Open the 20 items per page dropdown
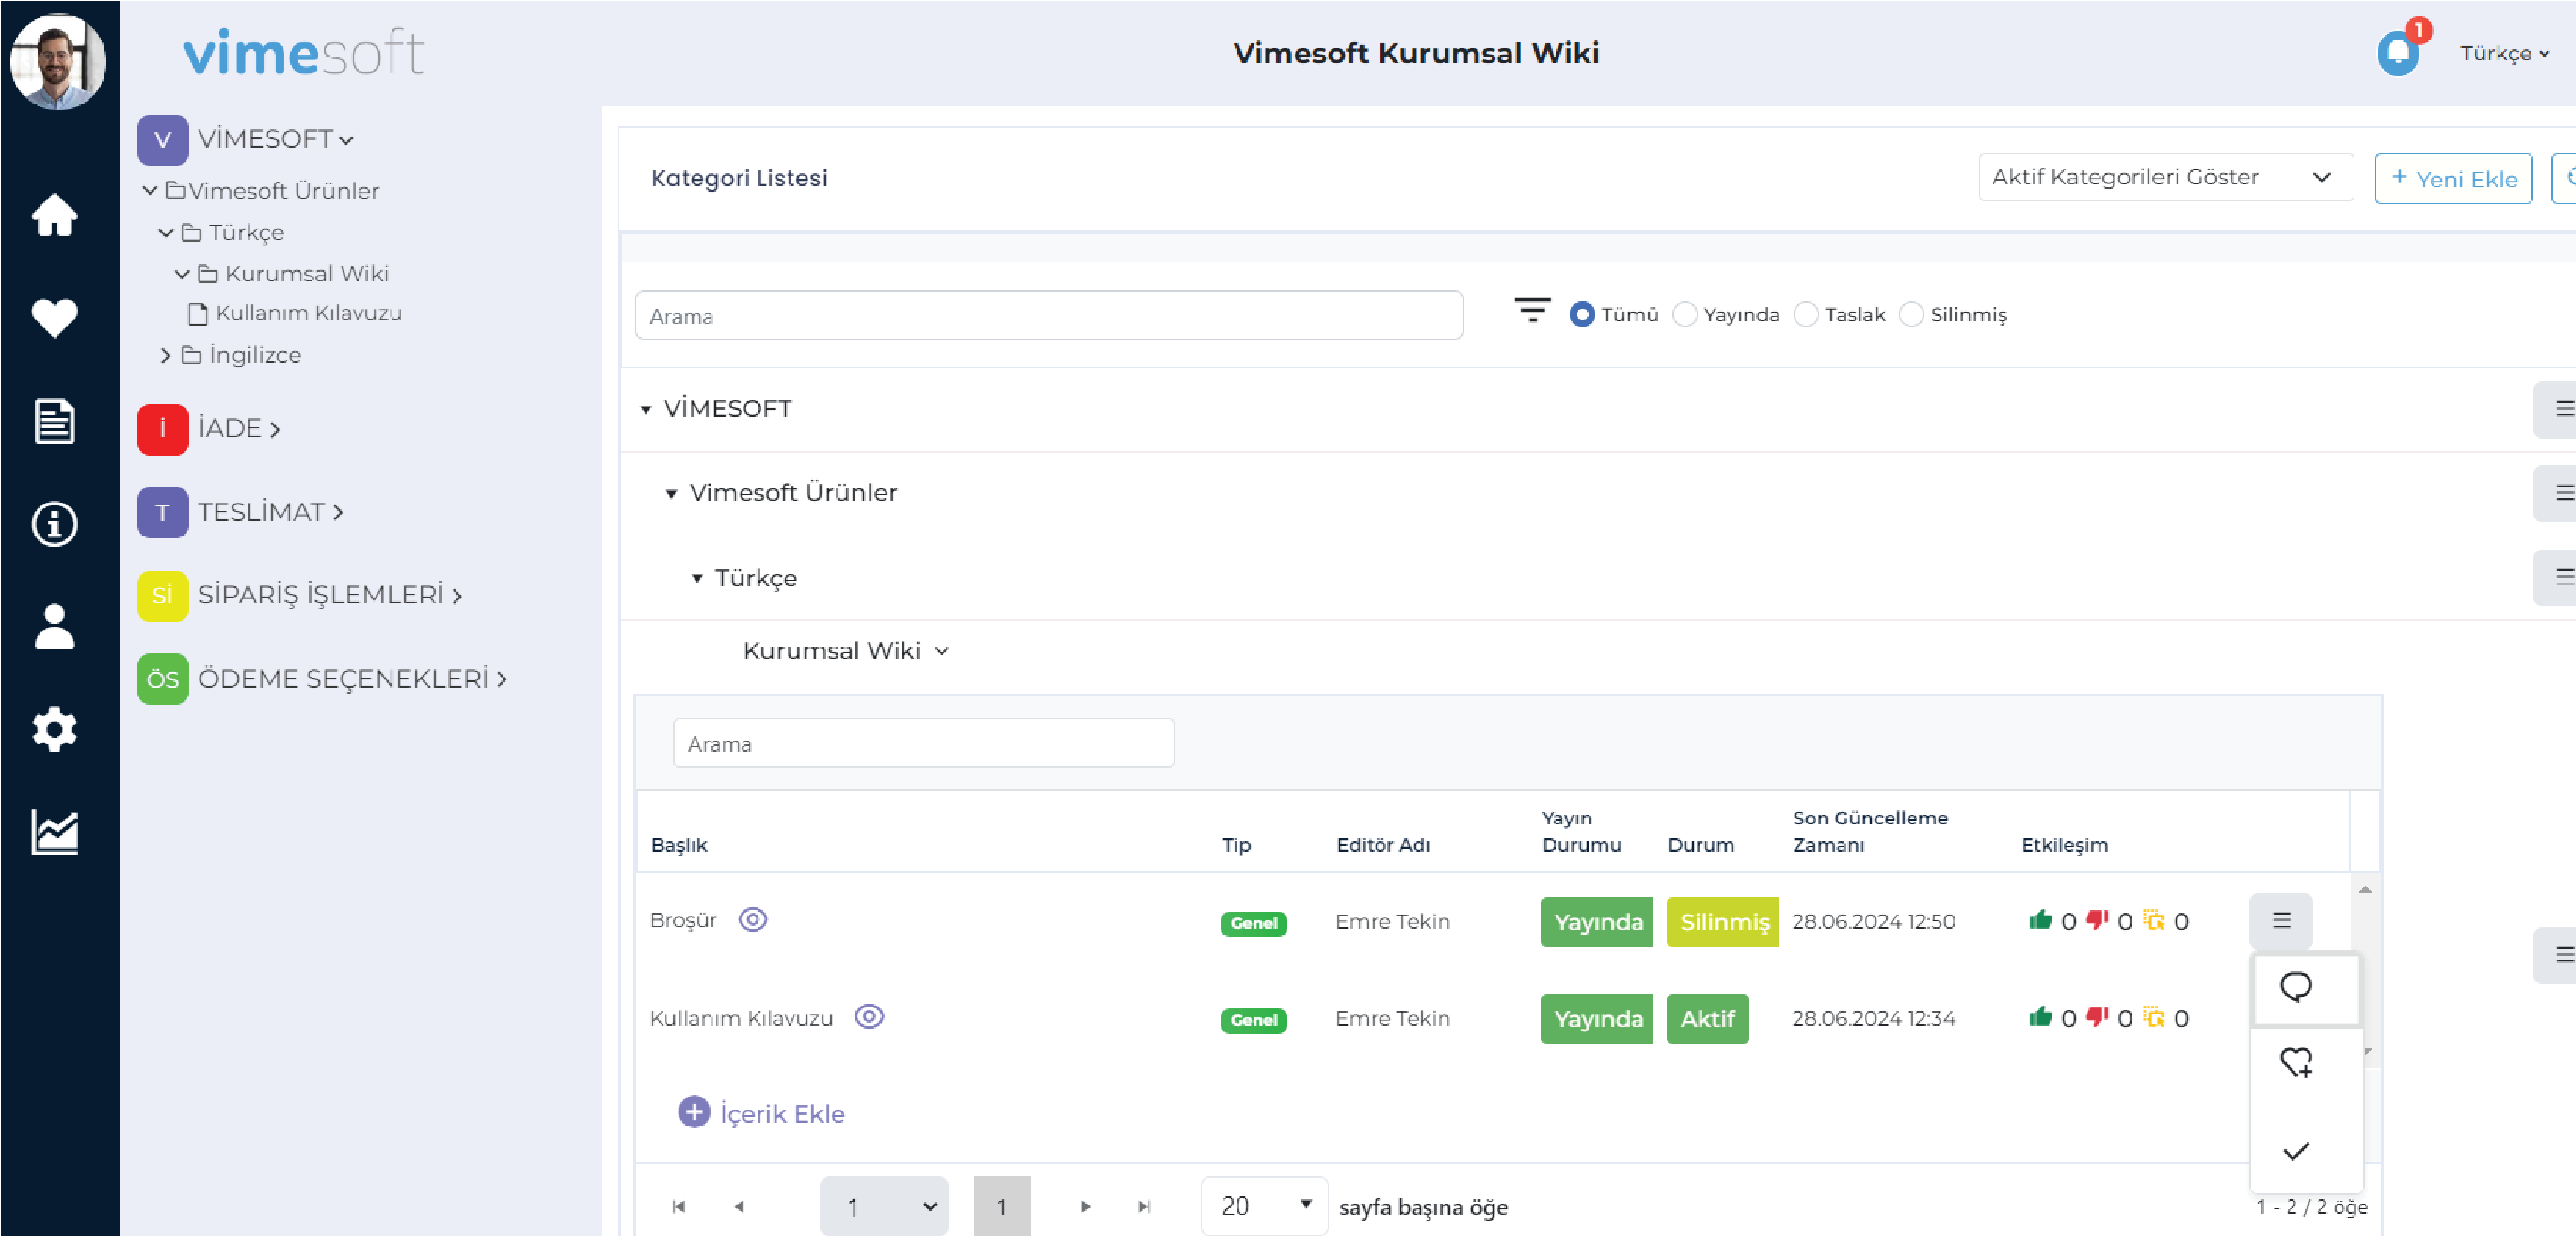 1264,1206
